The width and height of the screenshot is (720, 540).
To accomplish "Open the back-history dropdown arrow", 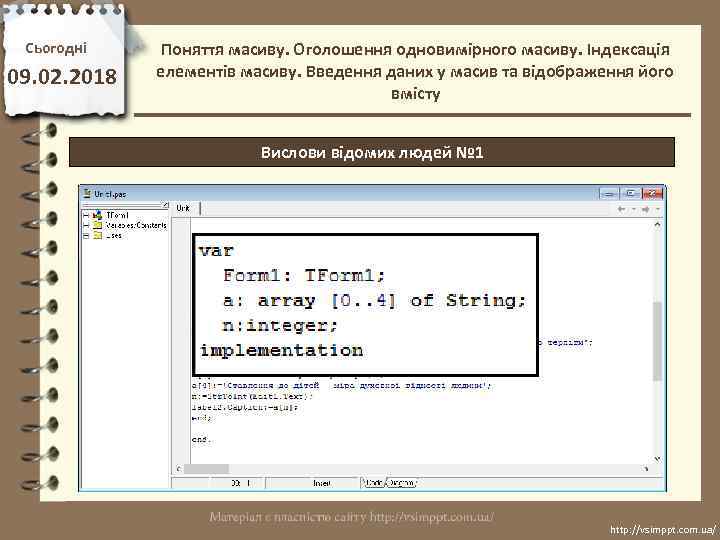I will 633,209.
